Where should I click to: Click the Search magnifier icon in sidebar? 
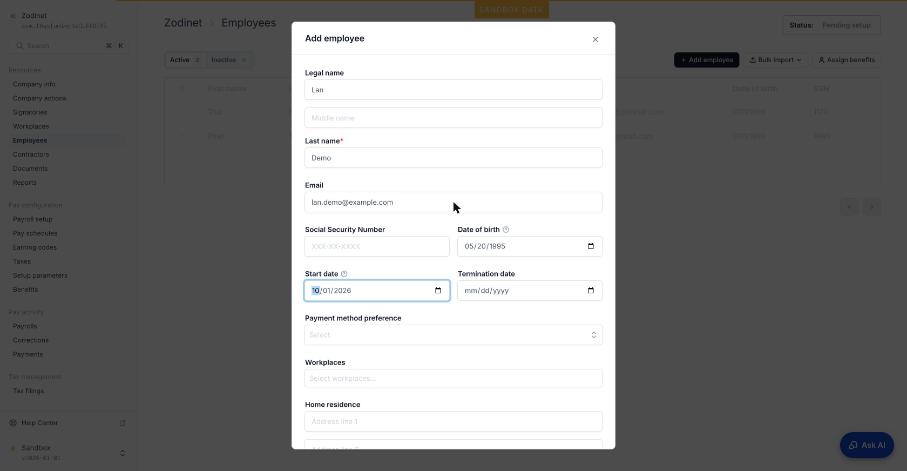(20, 46)
